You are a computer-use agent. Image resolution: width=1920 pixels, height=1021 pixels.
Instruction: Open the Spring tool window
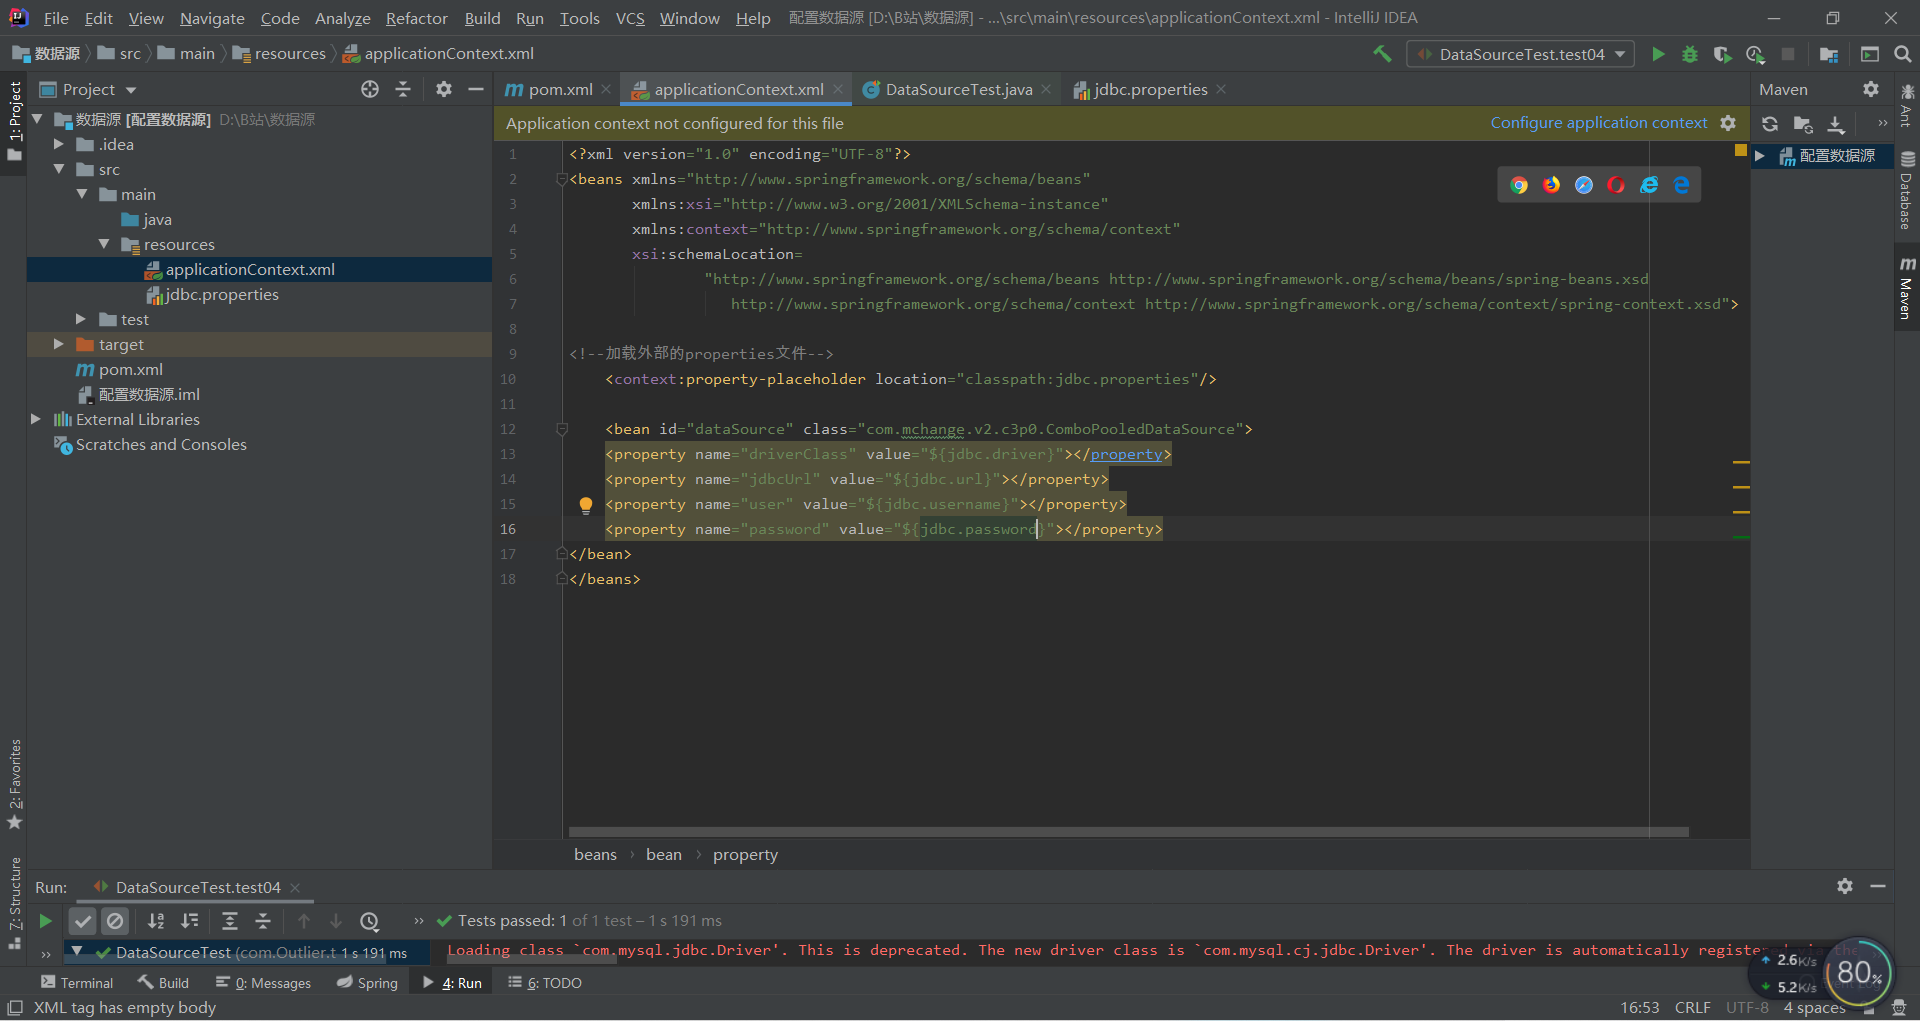tap(368, 983)
